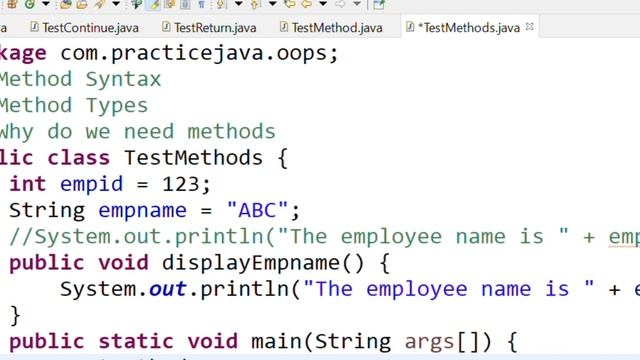
Task: Click the Last Edit Location icon
Action: 290,4
